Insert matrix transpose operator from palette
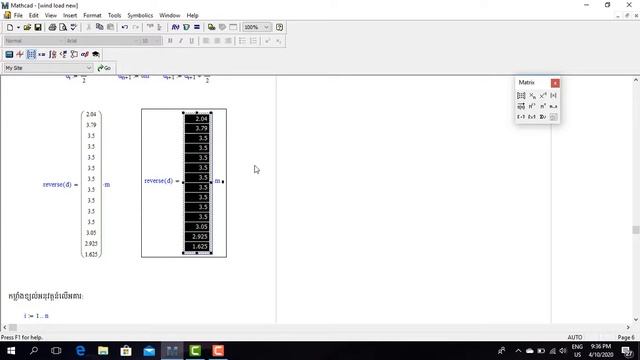 pos(543,106)
